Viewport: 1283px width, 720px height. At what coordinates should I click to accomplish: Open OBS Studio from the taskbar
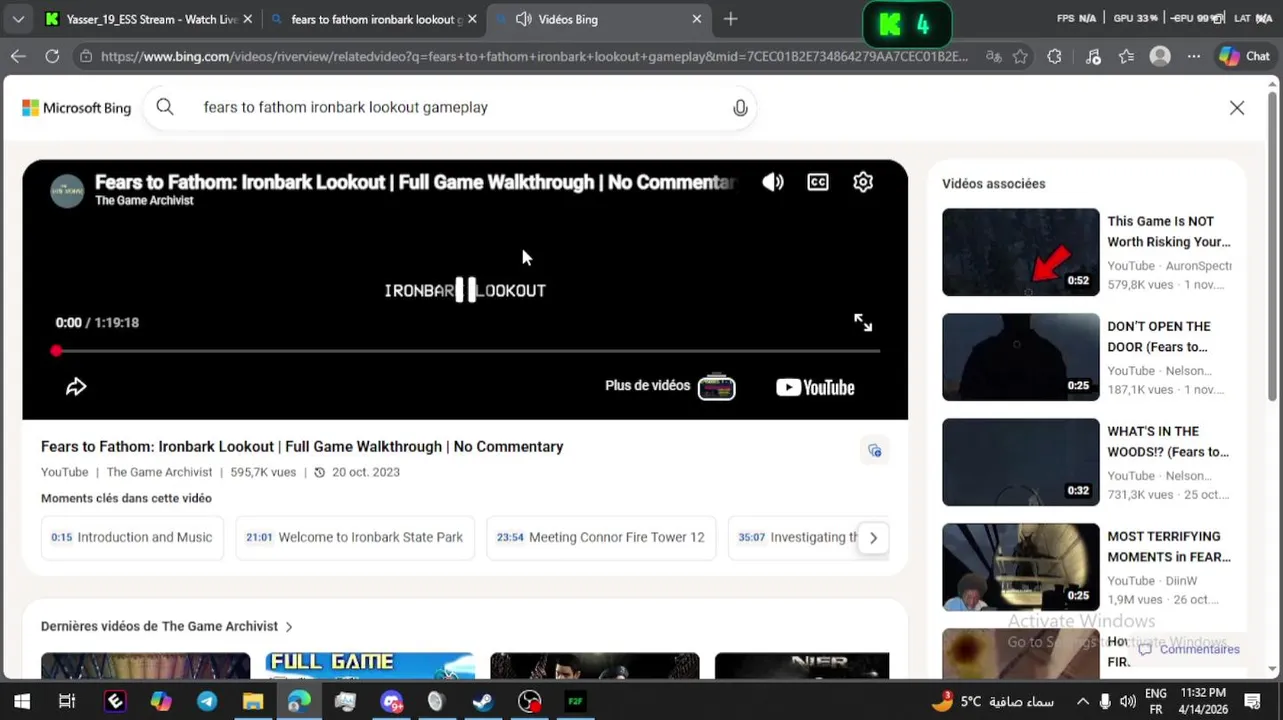(529, 702)
